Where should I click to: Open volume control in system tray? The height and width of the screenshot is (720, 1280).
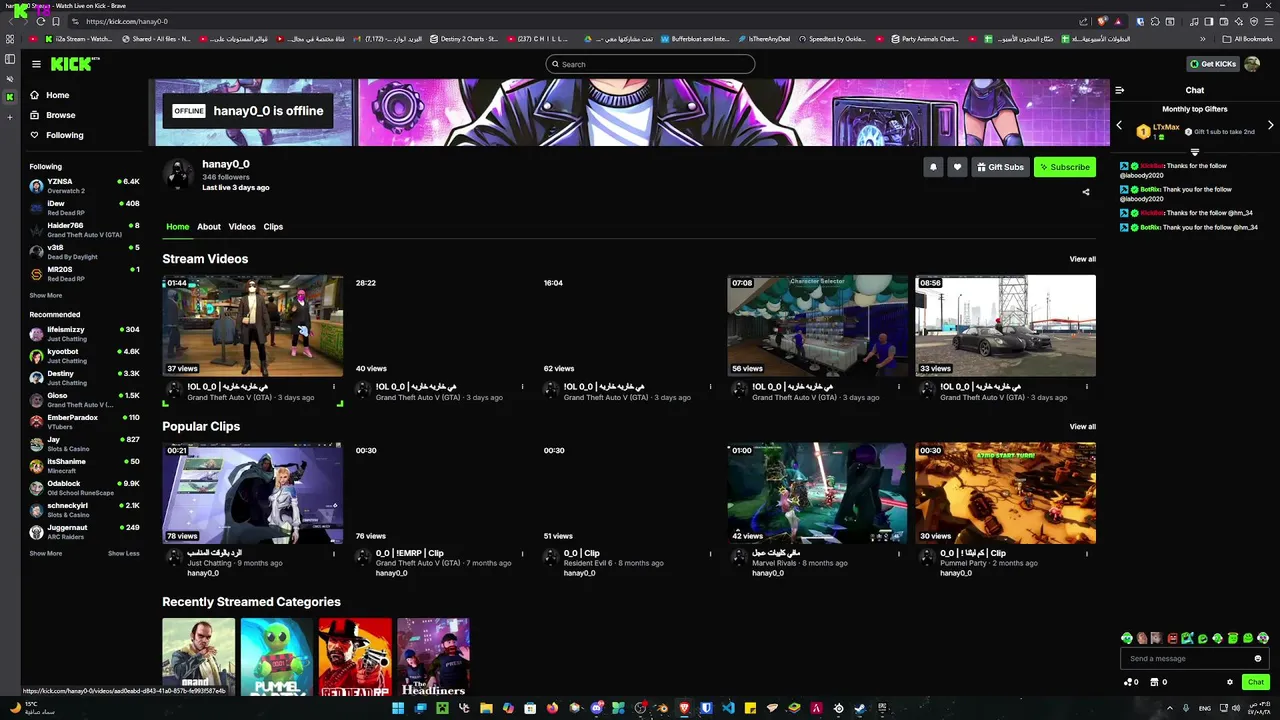pos(1238,708)
